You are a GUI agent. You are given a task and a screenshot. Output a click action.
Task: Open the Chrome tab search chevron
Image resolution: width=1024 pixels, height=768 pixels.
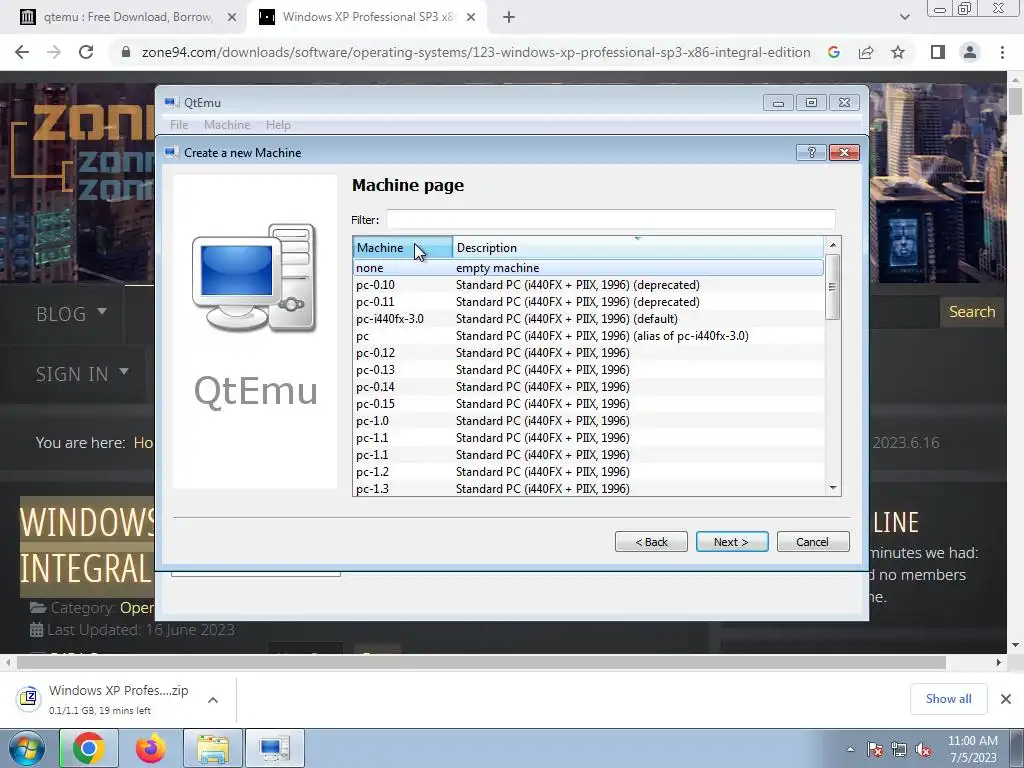point(904,17)
